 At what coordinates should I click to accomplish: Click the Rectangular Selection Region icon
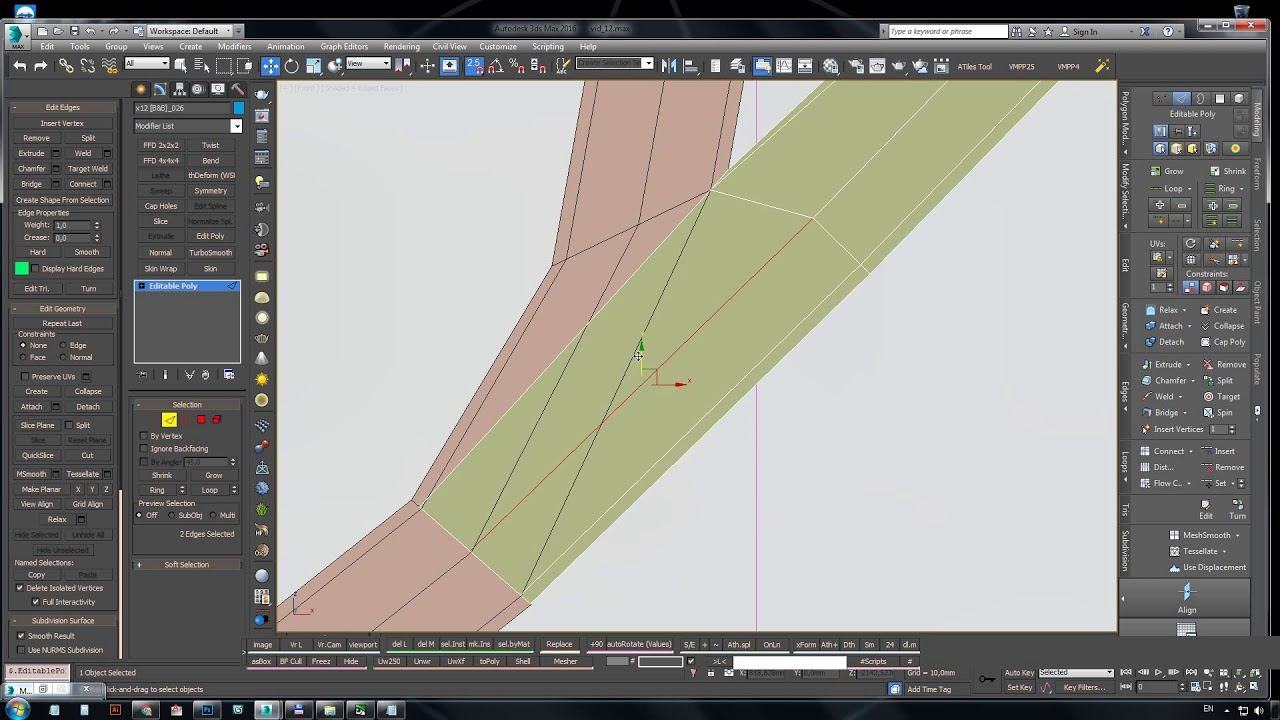[224, 66]
